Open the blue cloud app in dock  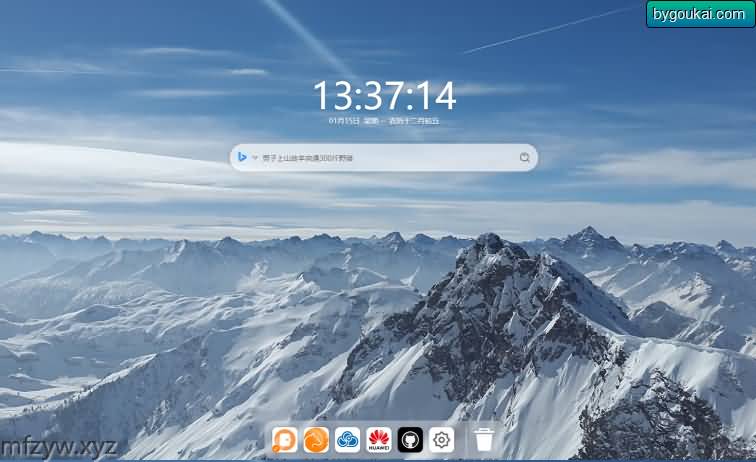coord(347,440)
